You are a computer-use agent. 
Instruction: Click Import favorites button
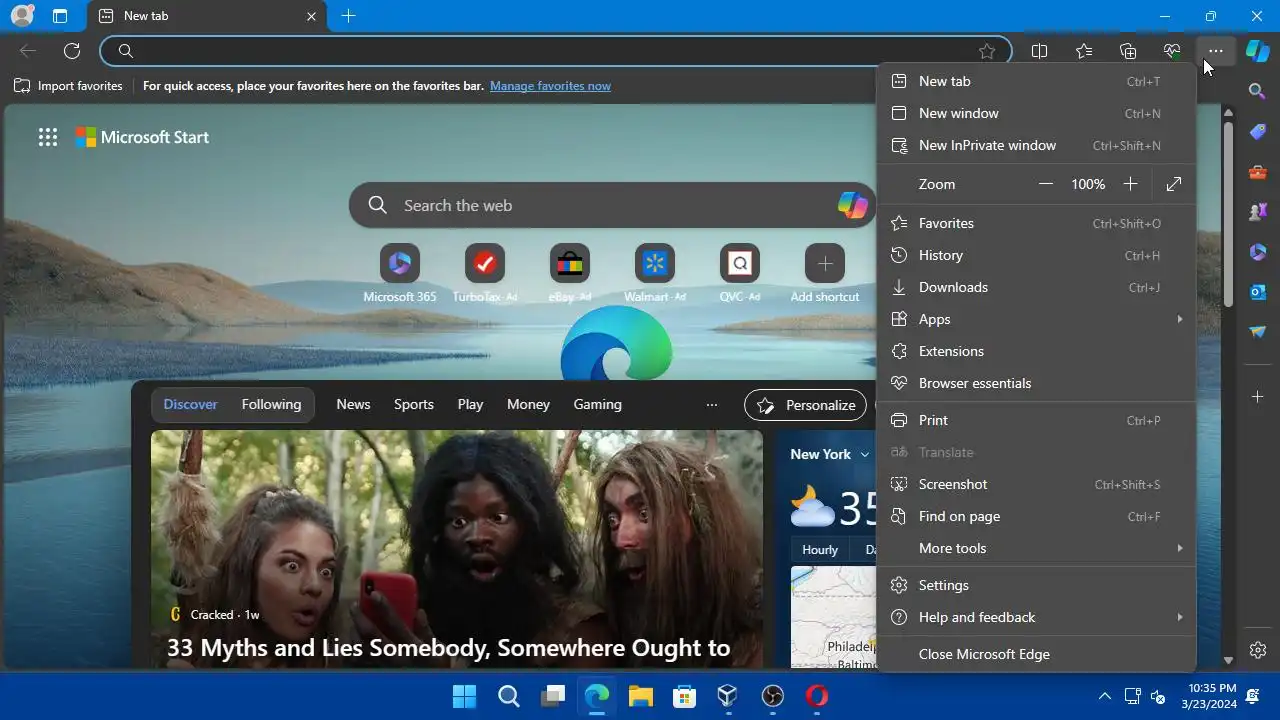[68, 86]
